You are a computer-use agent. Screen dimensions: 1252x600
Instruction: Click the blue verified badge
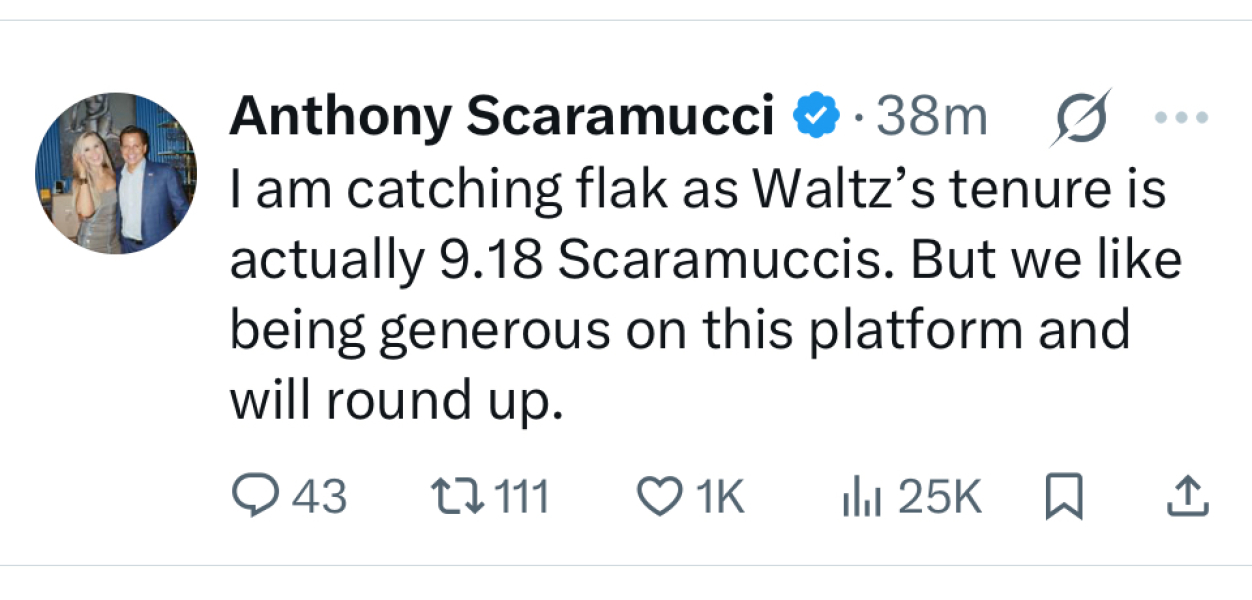point(813,113)
